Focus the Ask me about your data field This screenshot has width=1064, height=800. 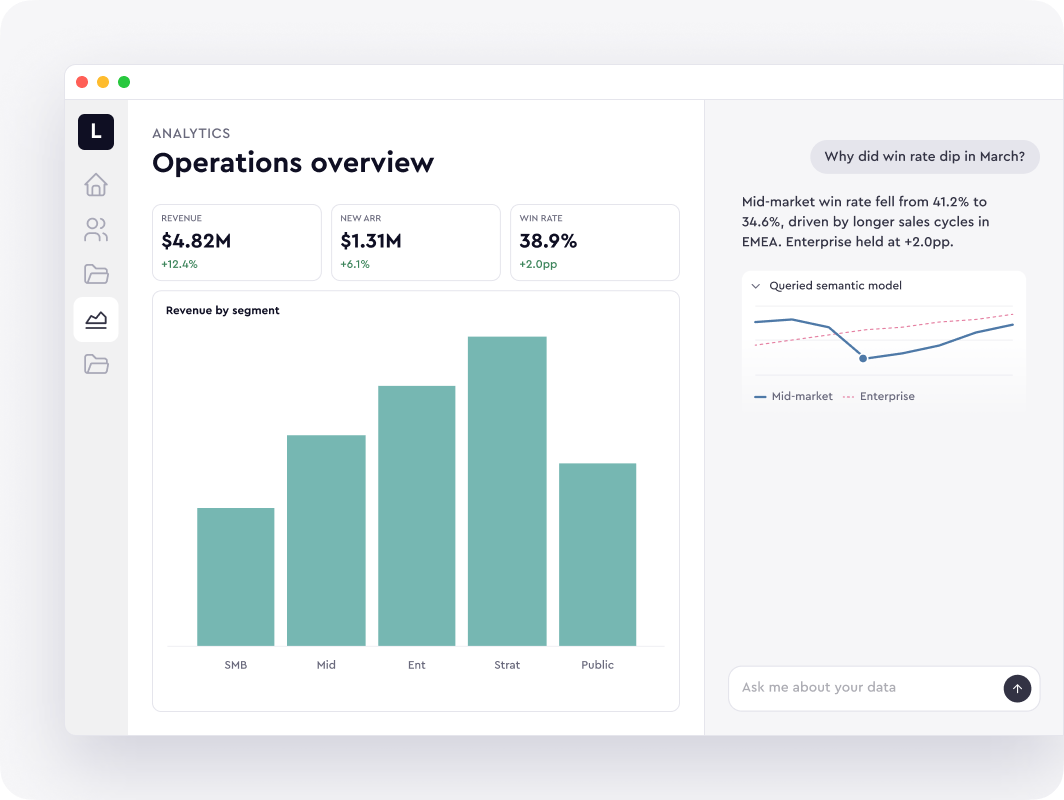[x=884, y=688]
